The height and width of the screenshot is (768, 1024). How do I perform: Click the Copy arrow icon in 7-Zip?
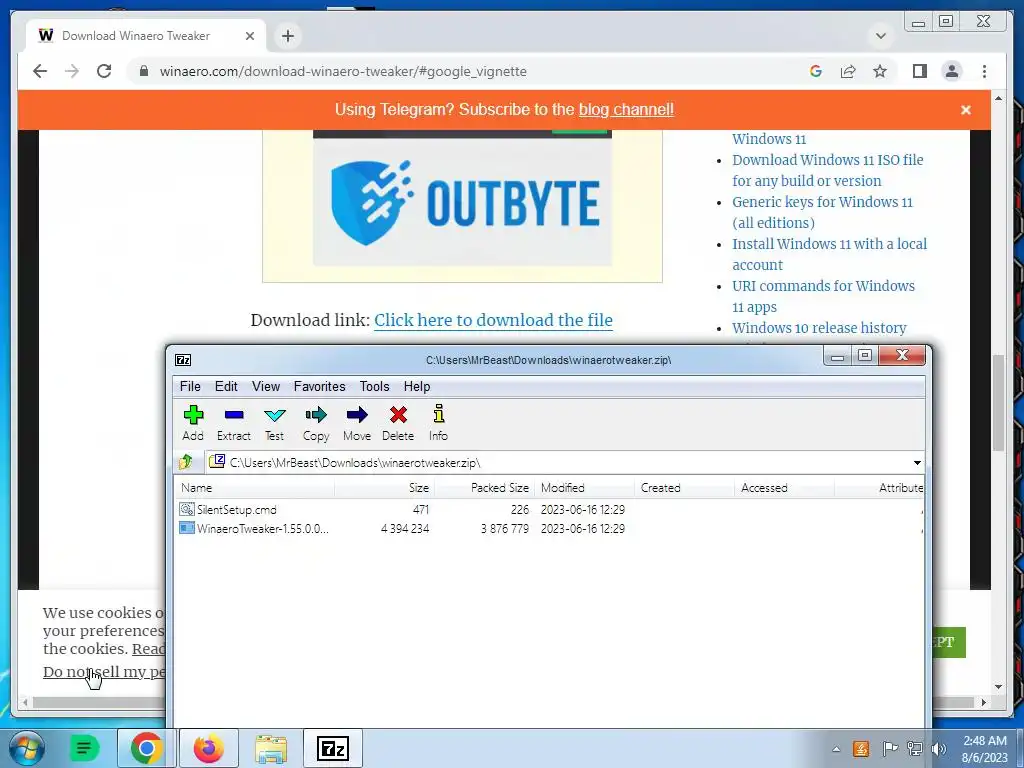(x=315, y=415)
